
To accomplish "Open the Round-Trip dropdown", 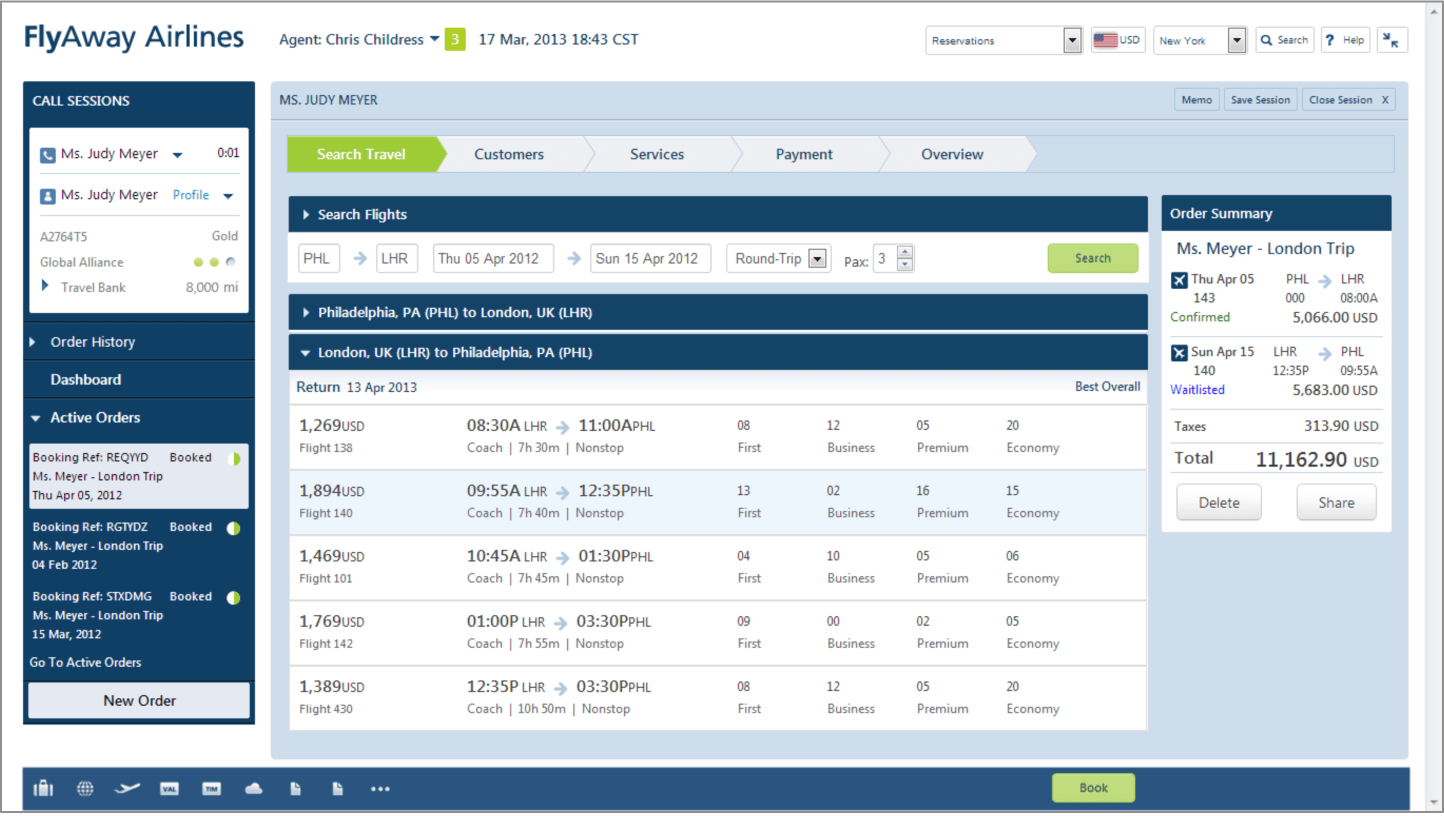I will pos(817,258).
